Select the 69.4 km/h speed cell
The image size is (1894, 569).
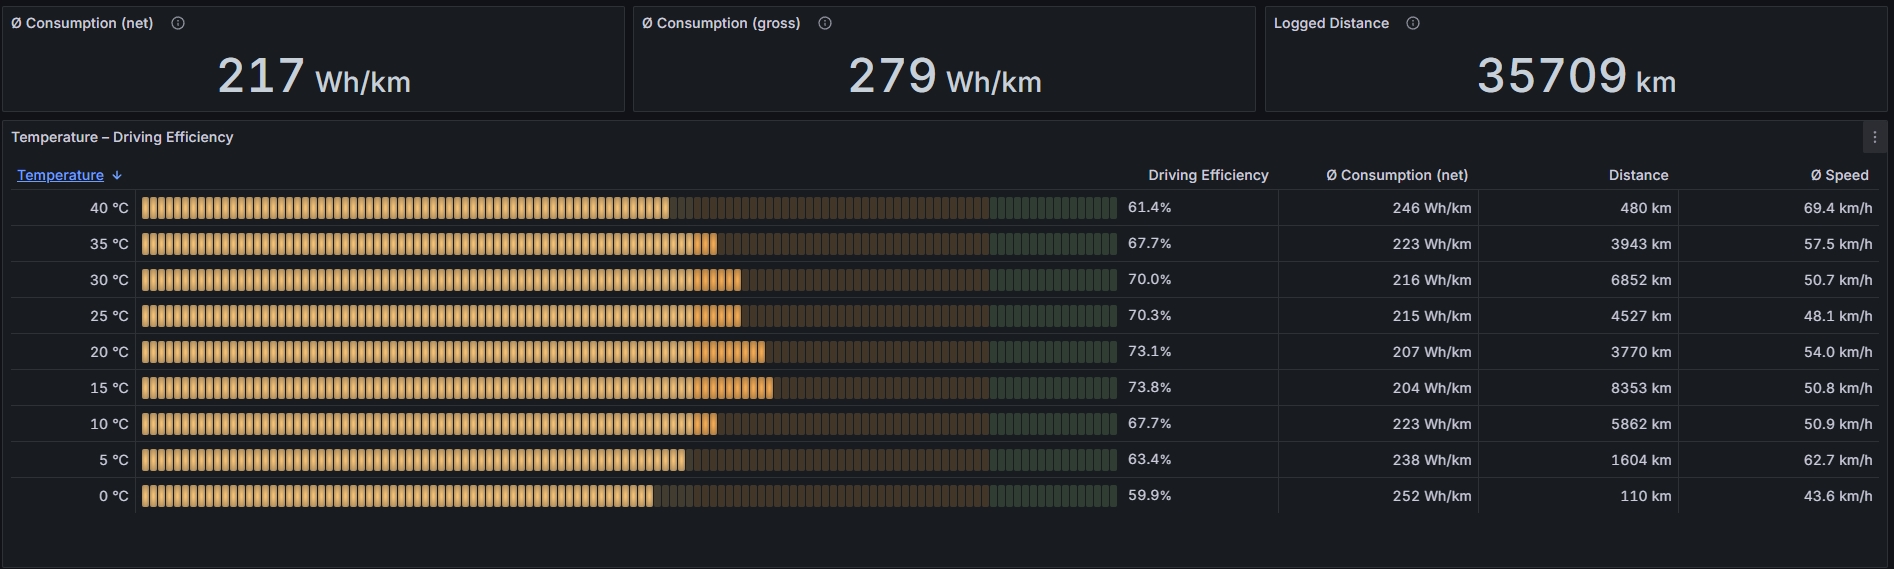pyautogui.click(x=1837, y=208)
